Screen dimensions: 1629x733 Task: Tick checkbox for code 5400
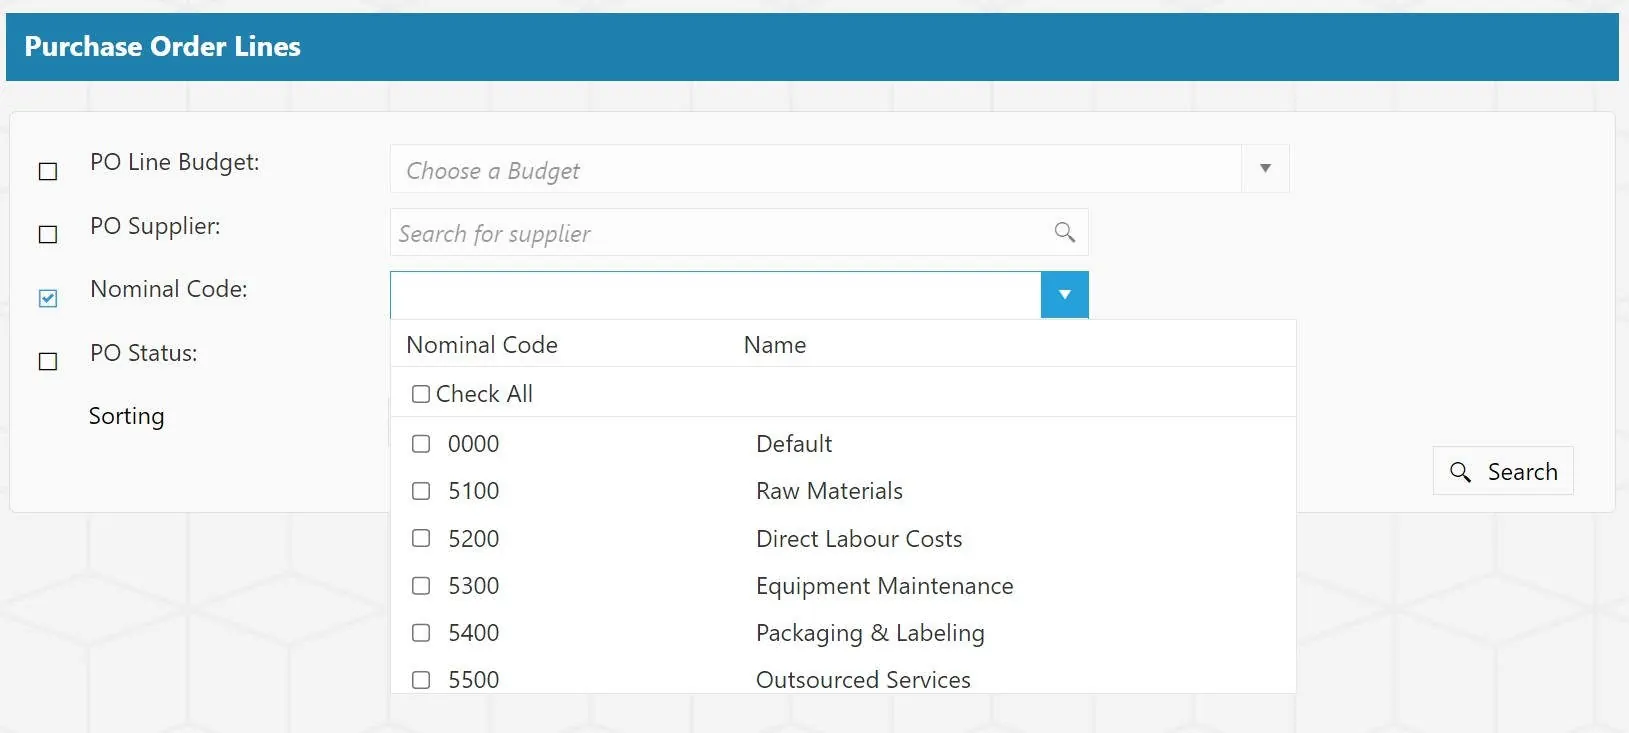tap(421, 633)
